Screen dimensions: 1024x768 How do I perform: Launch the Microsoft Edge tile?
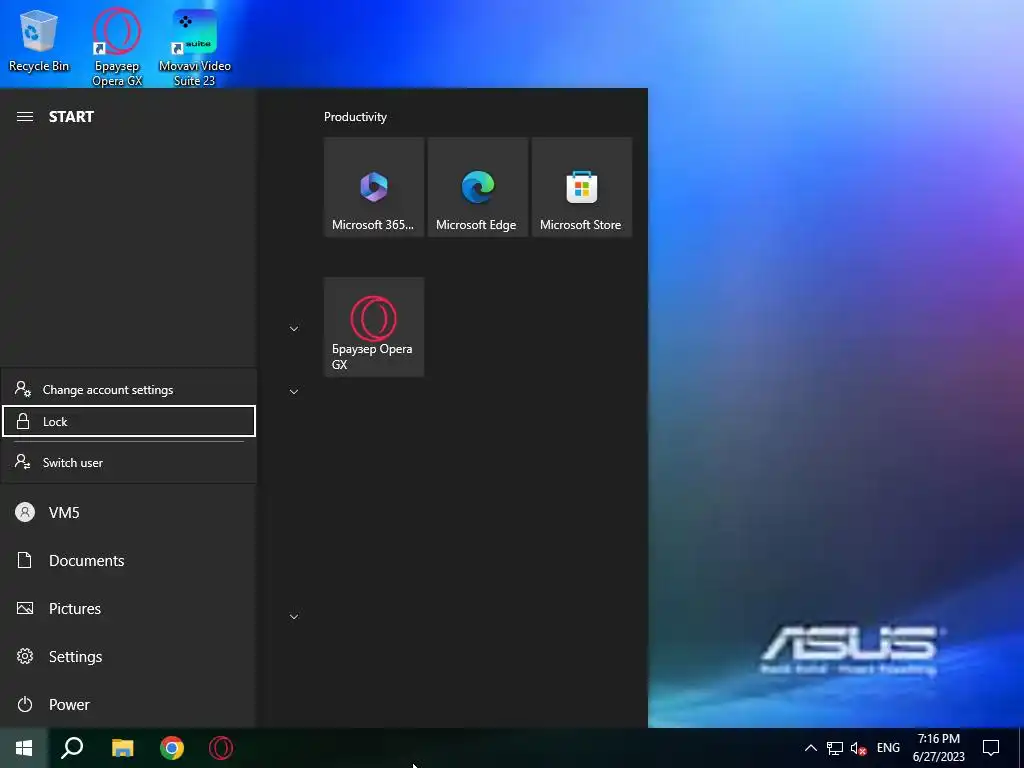point(477,187)
